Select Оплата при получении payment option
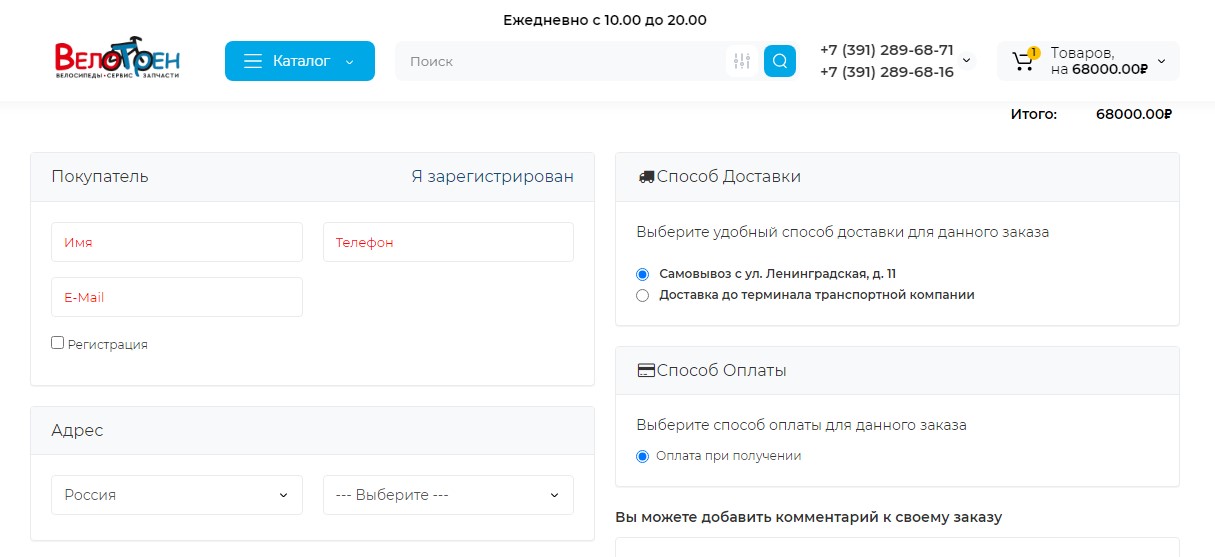1215x557 pixels. tap(643, 456)
